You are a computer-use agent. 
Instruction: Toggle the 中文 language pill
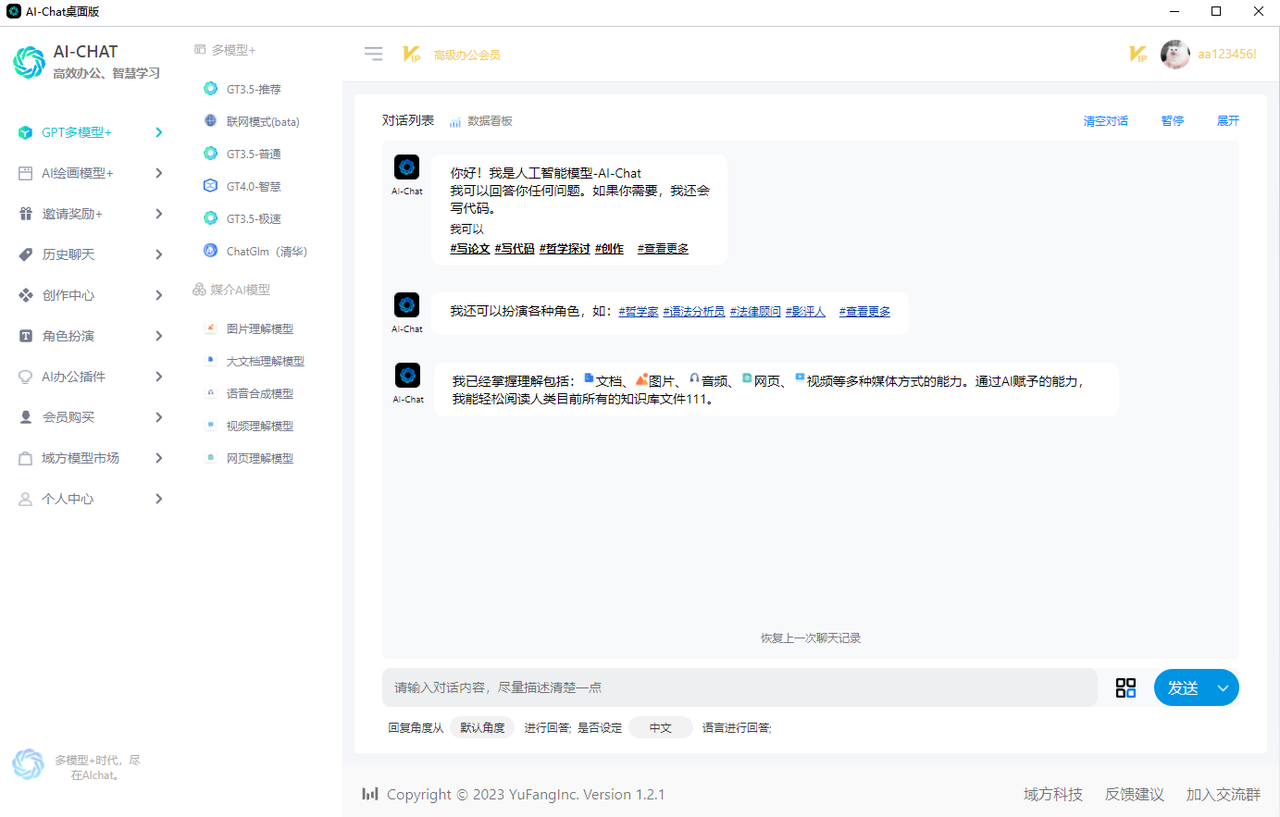click(660, 728)
